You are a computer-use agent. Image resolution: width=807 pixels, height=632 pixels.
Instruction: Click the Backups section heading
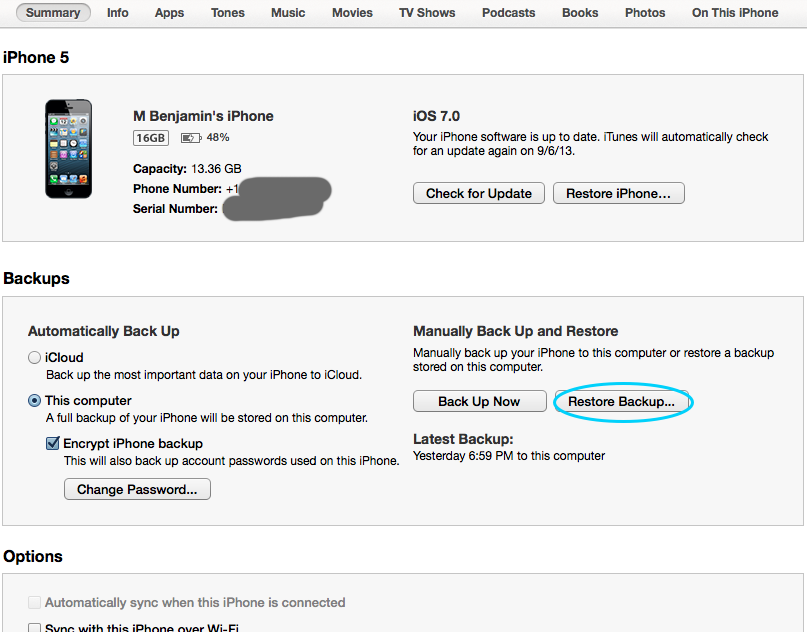36,278
